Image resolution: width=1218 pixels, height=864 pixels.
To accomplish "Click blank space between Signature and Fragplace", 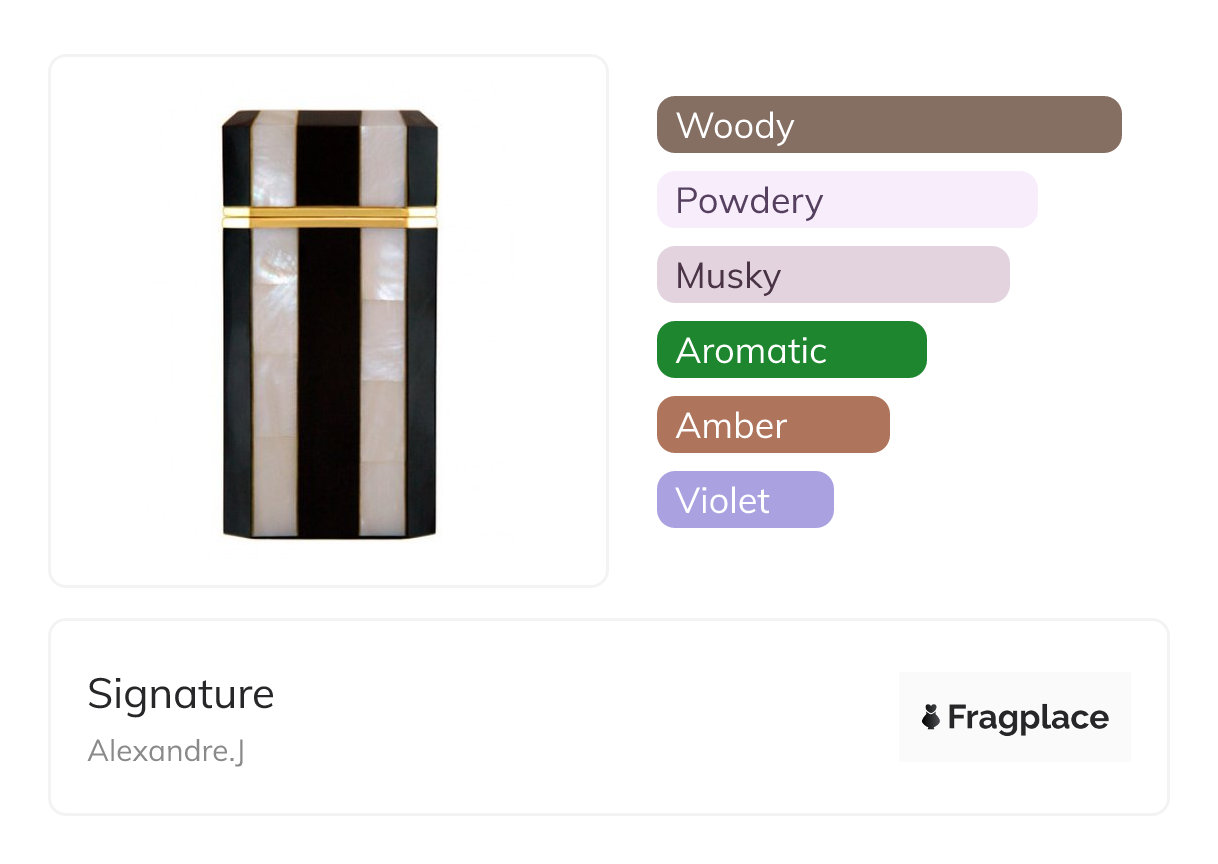I will click(580, 717).
